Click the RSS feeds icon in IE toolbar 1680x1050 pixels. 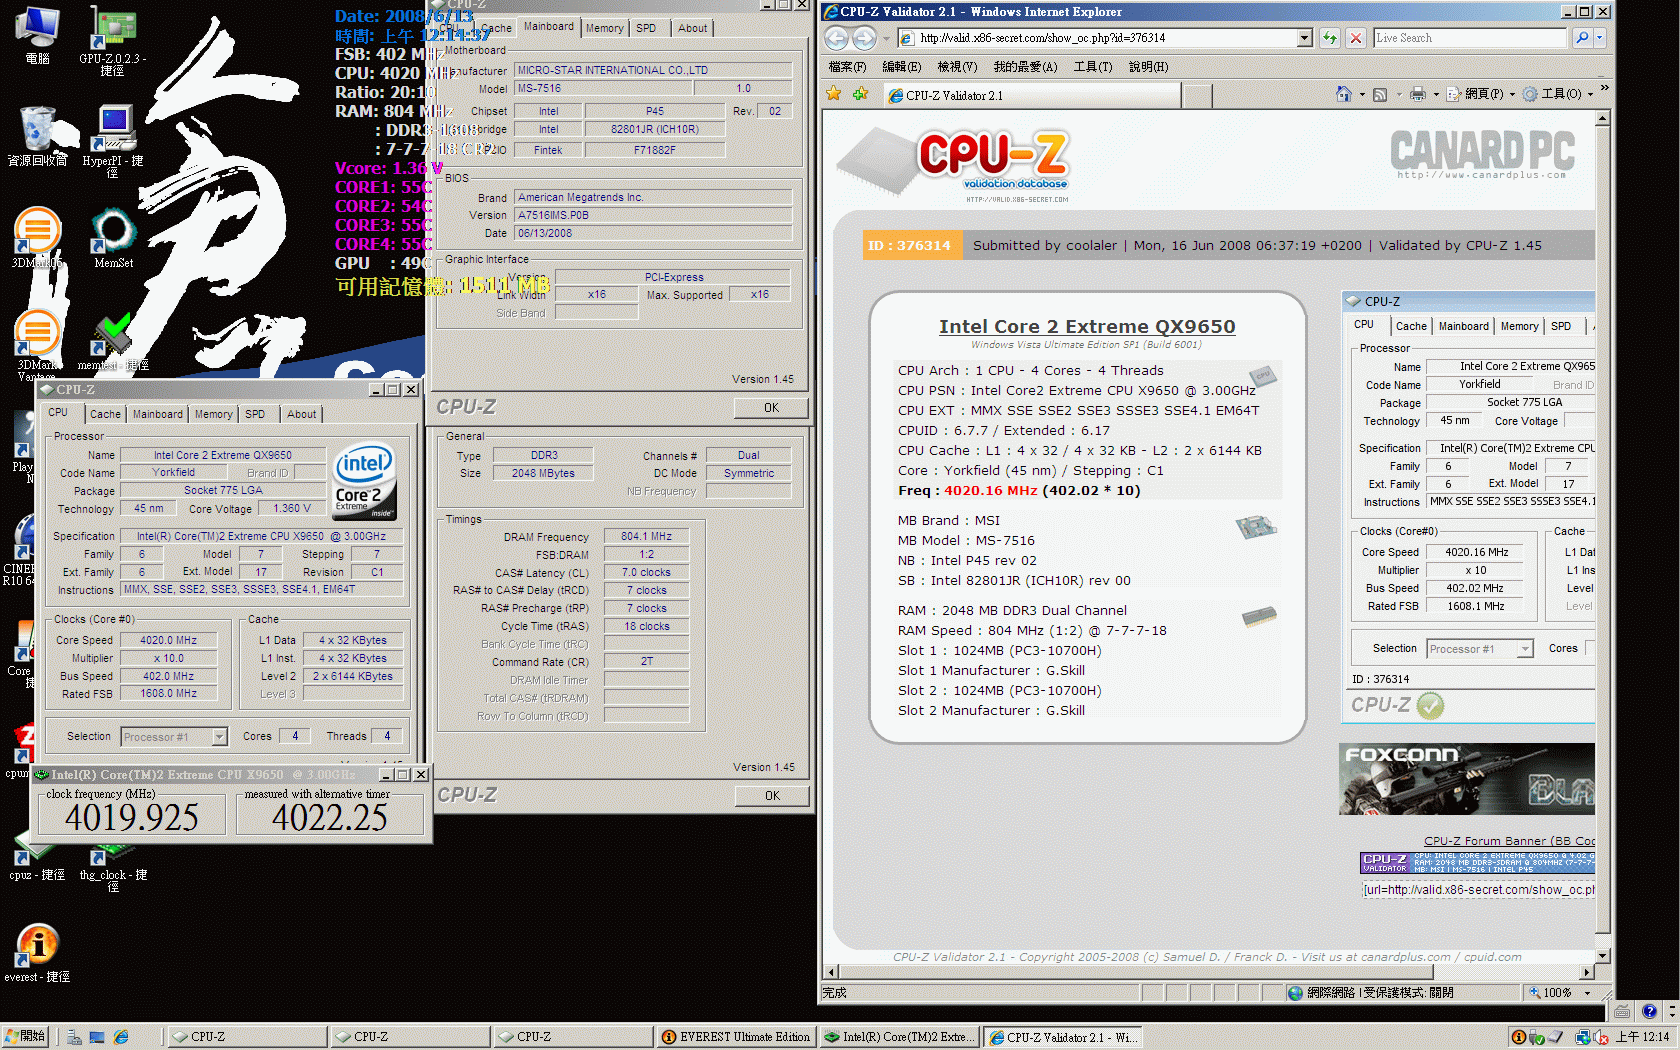pyautogui.click(x=1380, y=94)
